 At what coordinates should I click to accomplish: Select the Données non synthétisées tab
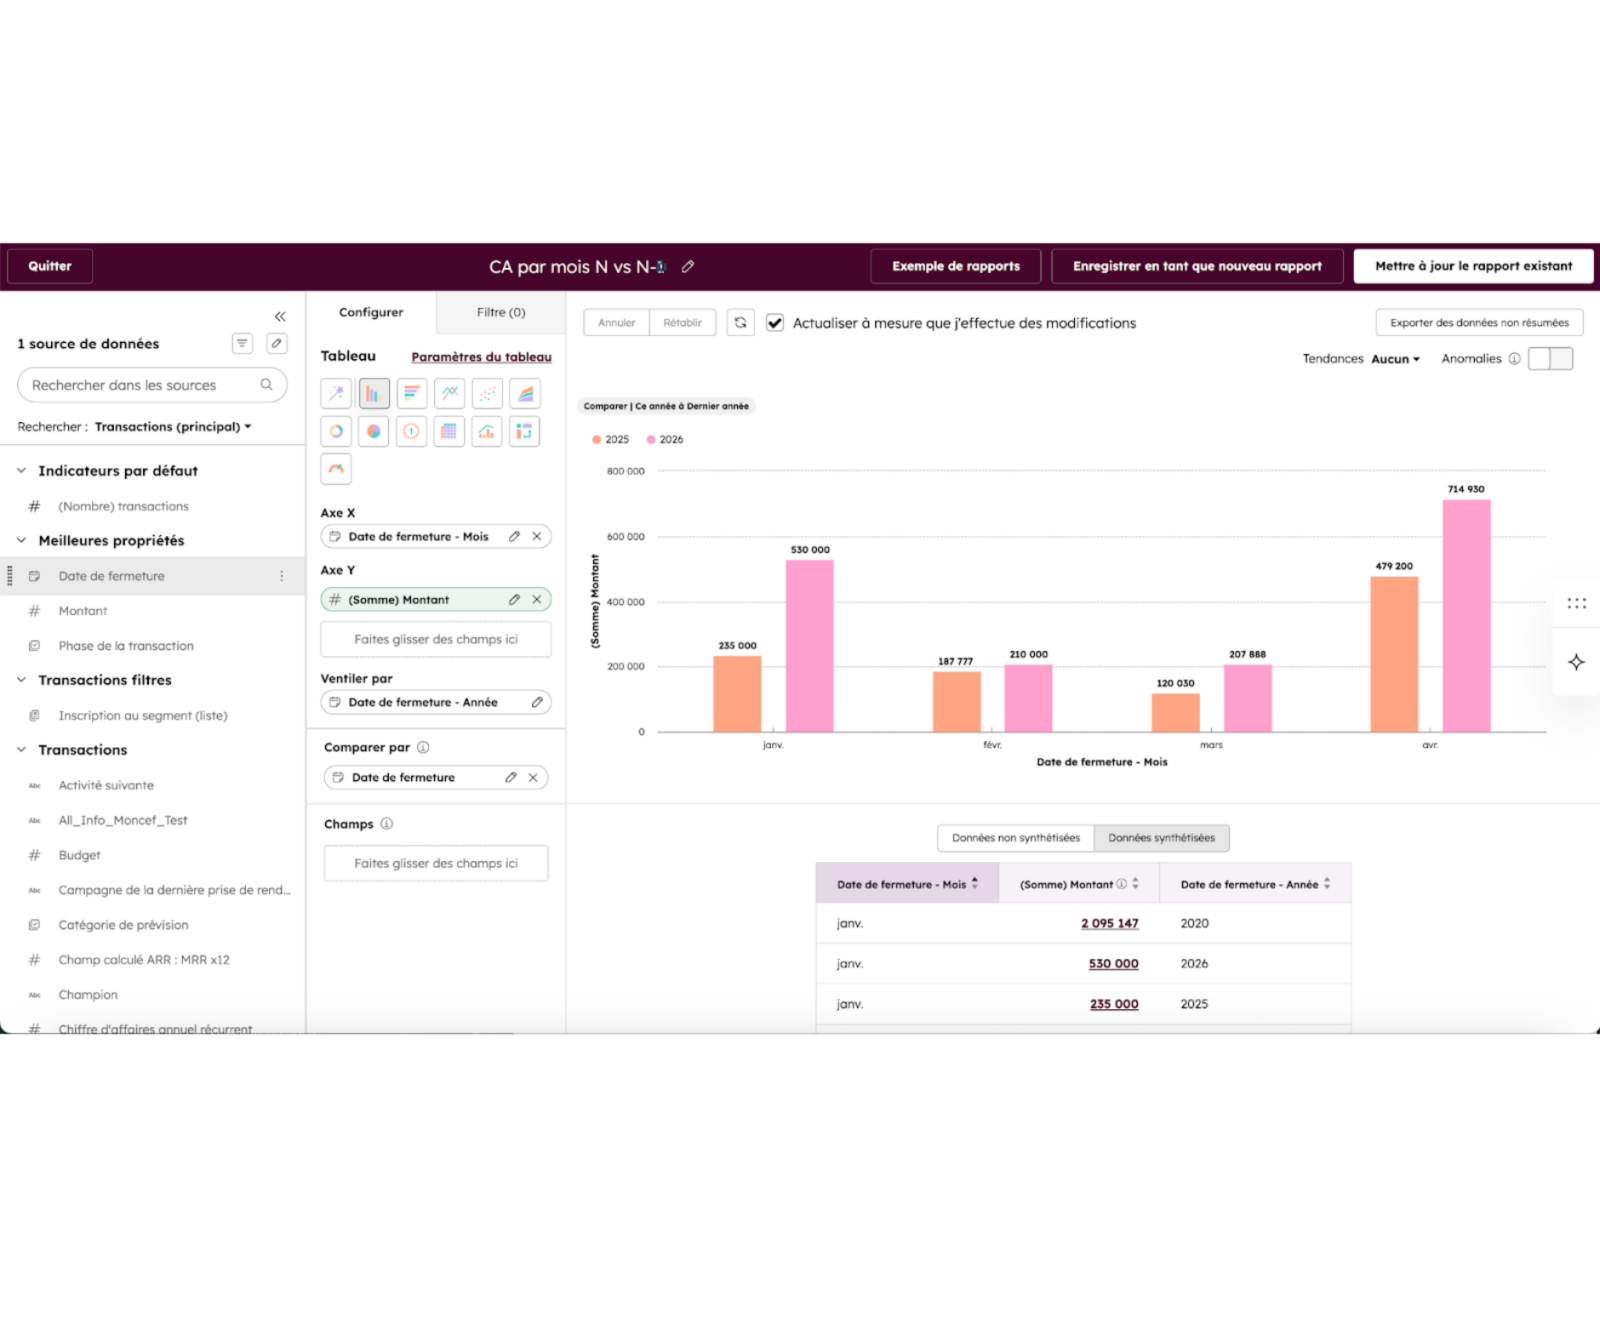(1016, 838)
